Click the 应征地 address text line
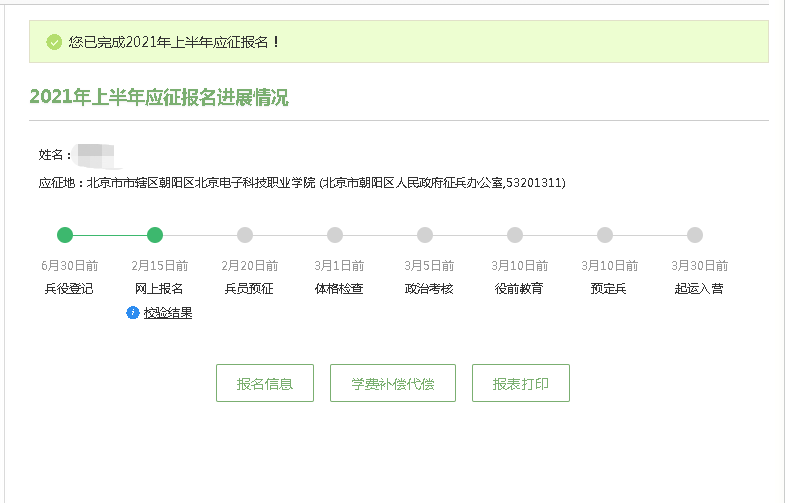Screen dimensions: 785x503 coord(302,183)
